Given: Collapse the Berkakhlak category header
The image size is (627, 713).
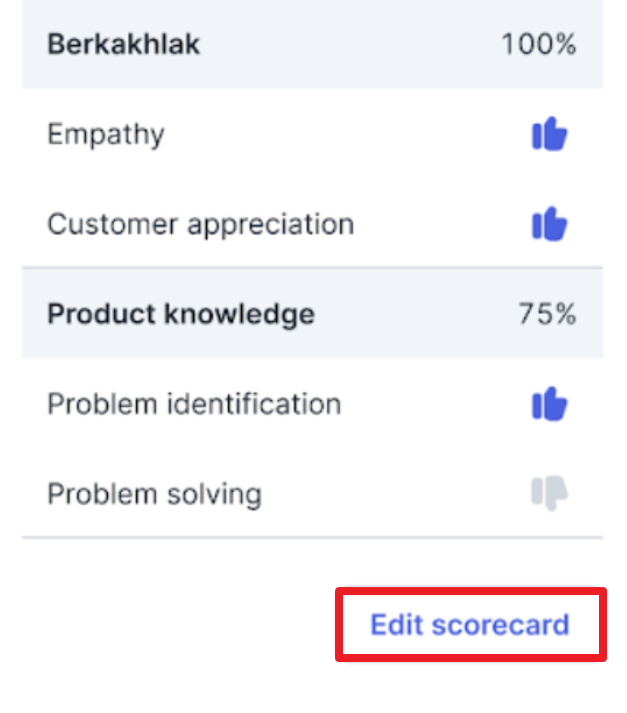Looking at the screenshot, I should tap(312, 44).
